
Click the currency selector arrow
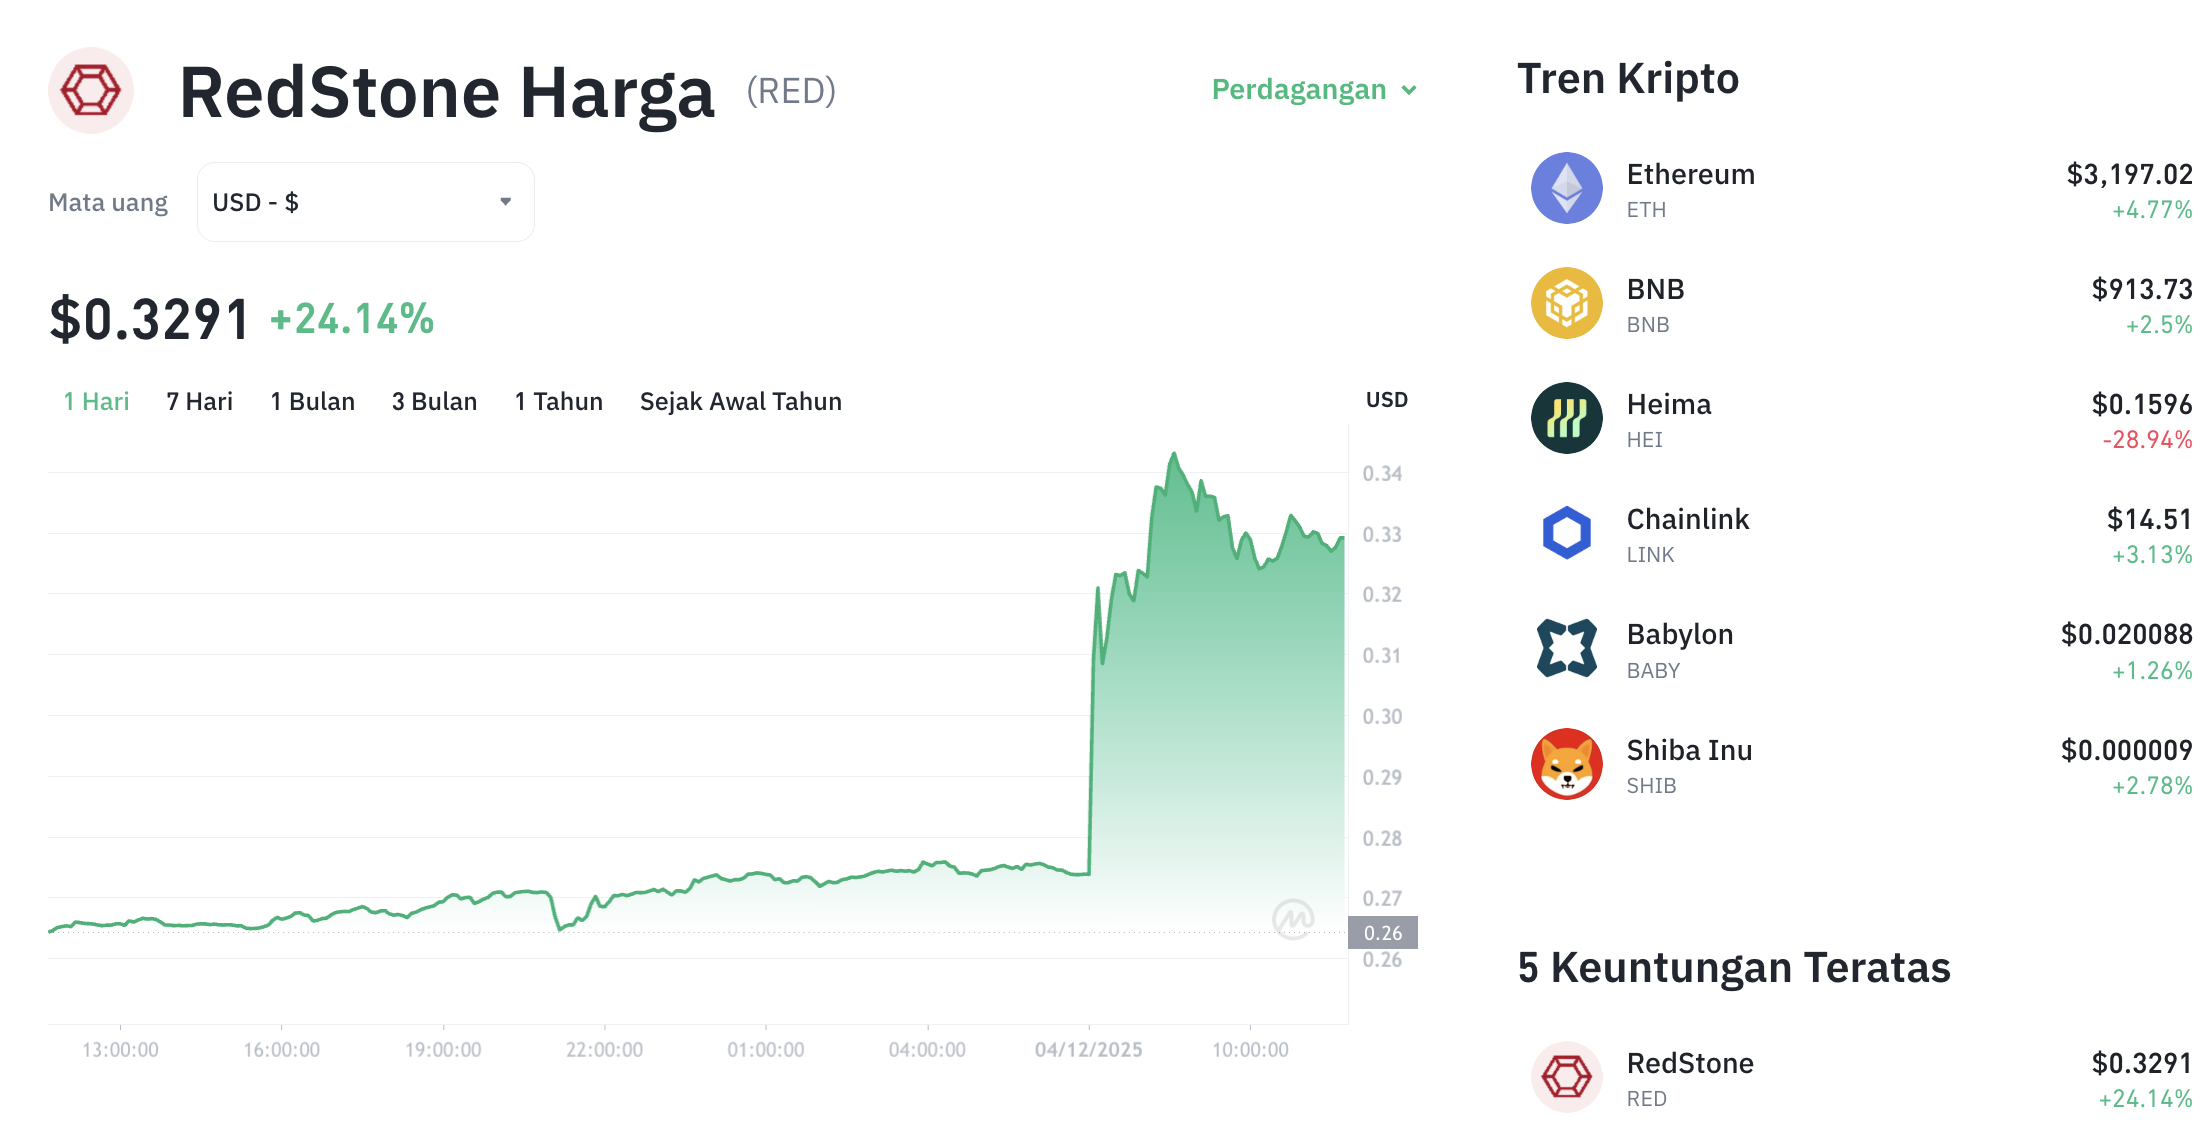pos(506,201)
